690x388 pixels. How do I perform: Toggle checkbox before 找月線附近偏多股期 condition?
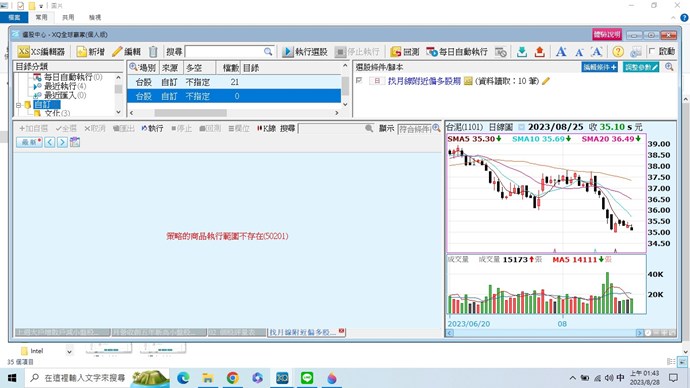coord(359,81)
